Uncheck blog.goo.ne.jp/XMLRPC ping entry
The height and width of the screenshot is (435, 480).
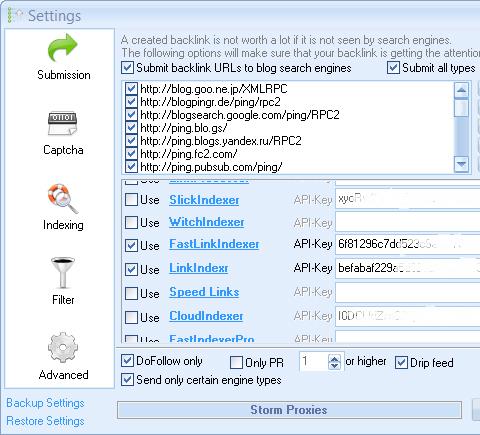pyautogui.click(x=131, y=89)
